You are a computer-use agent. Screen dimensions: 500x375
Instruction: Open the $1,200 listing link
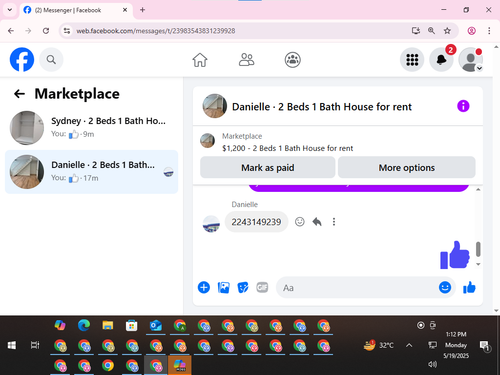click(x=287, y=148)
